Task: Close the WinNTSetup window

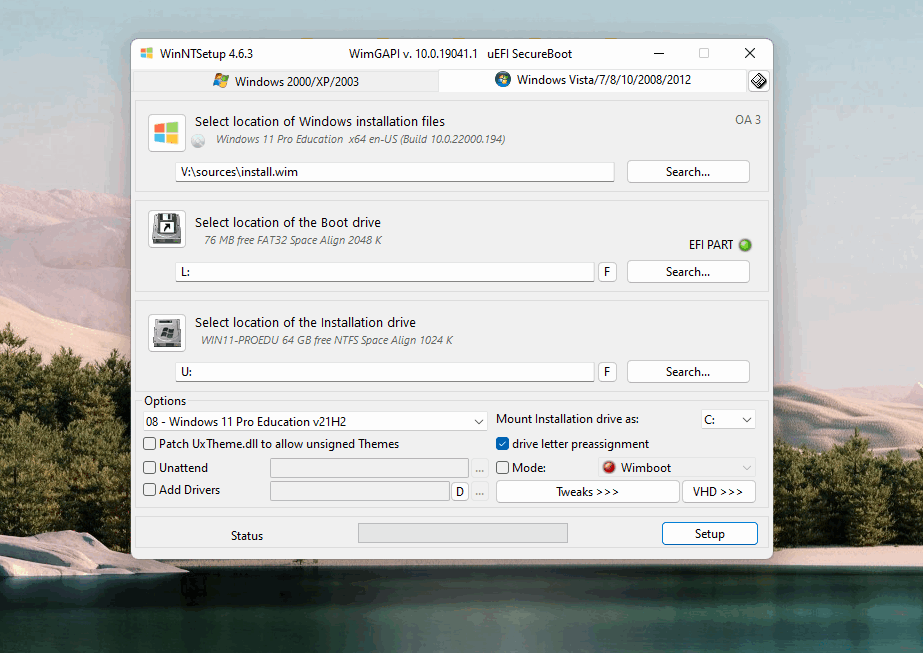Action: click(750, 54)
